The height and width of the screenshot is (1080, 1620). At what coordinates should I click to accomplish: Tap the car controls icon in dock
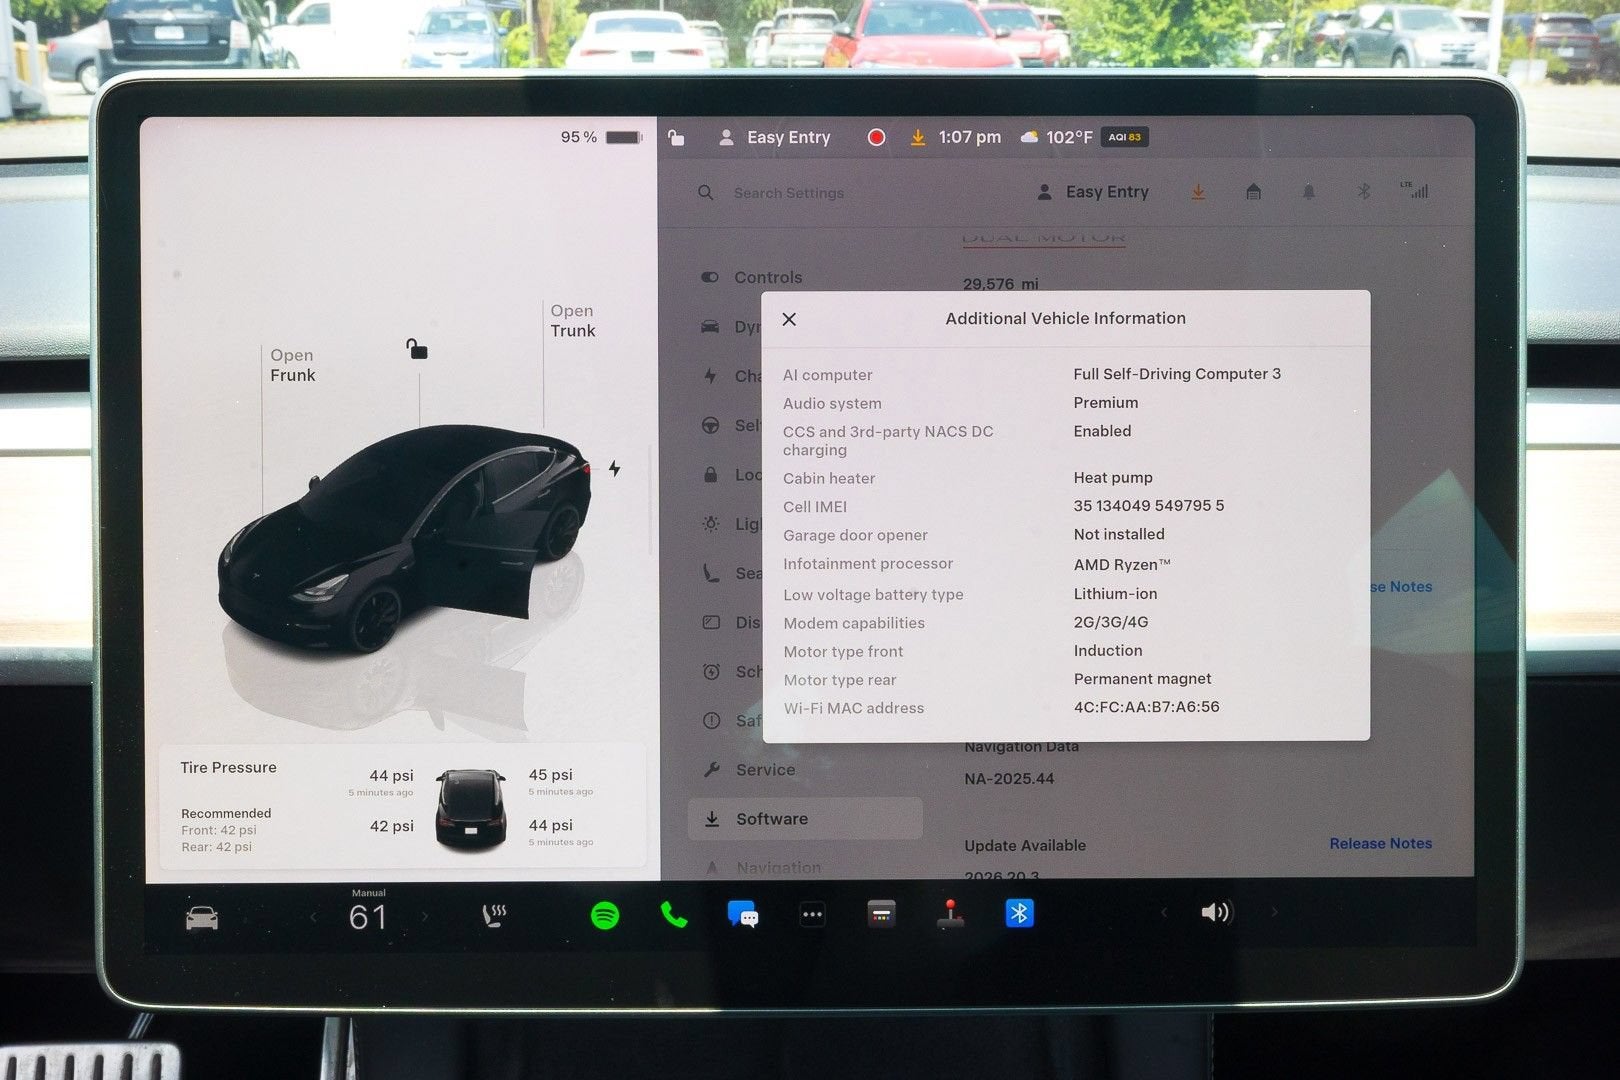(x=202, y=917)
